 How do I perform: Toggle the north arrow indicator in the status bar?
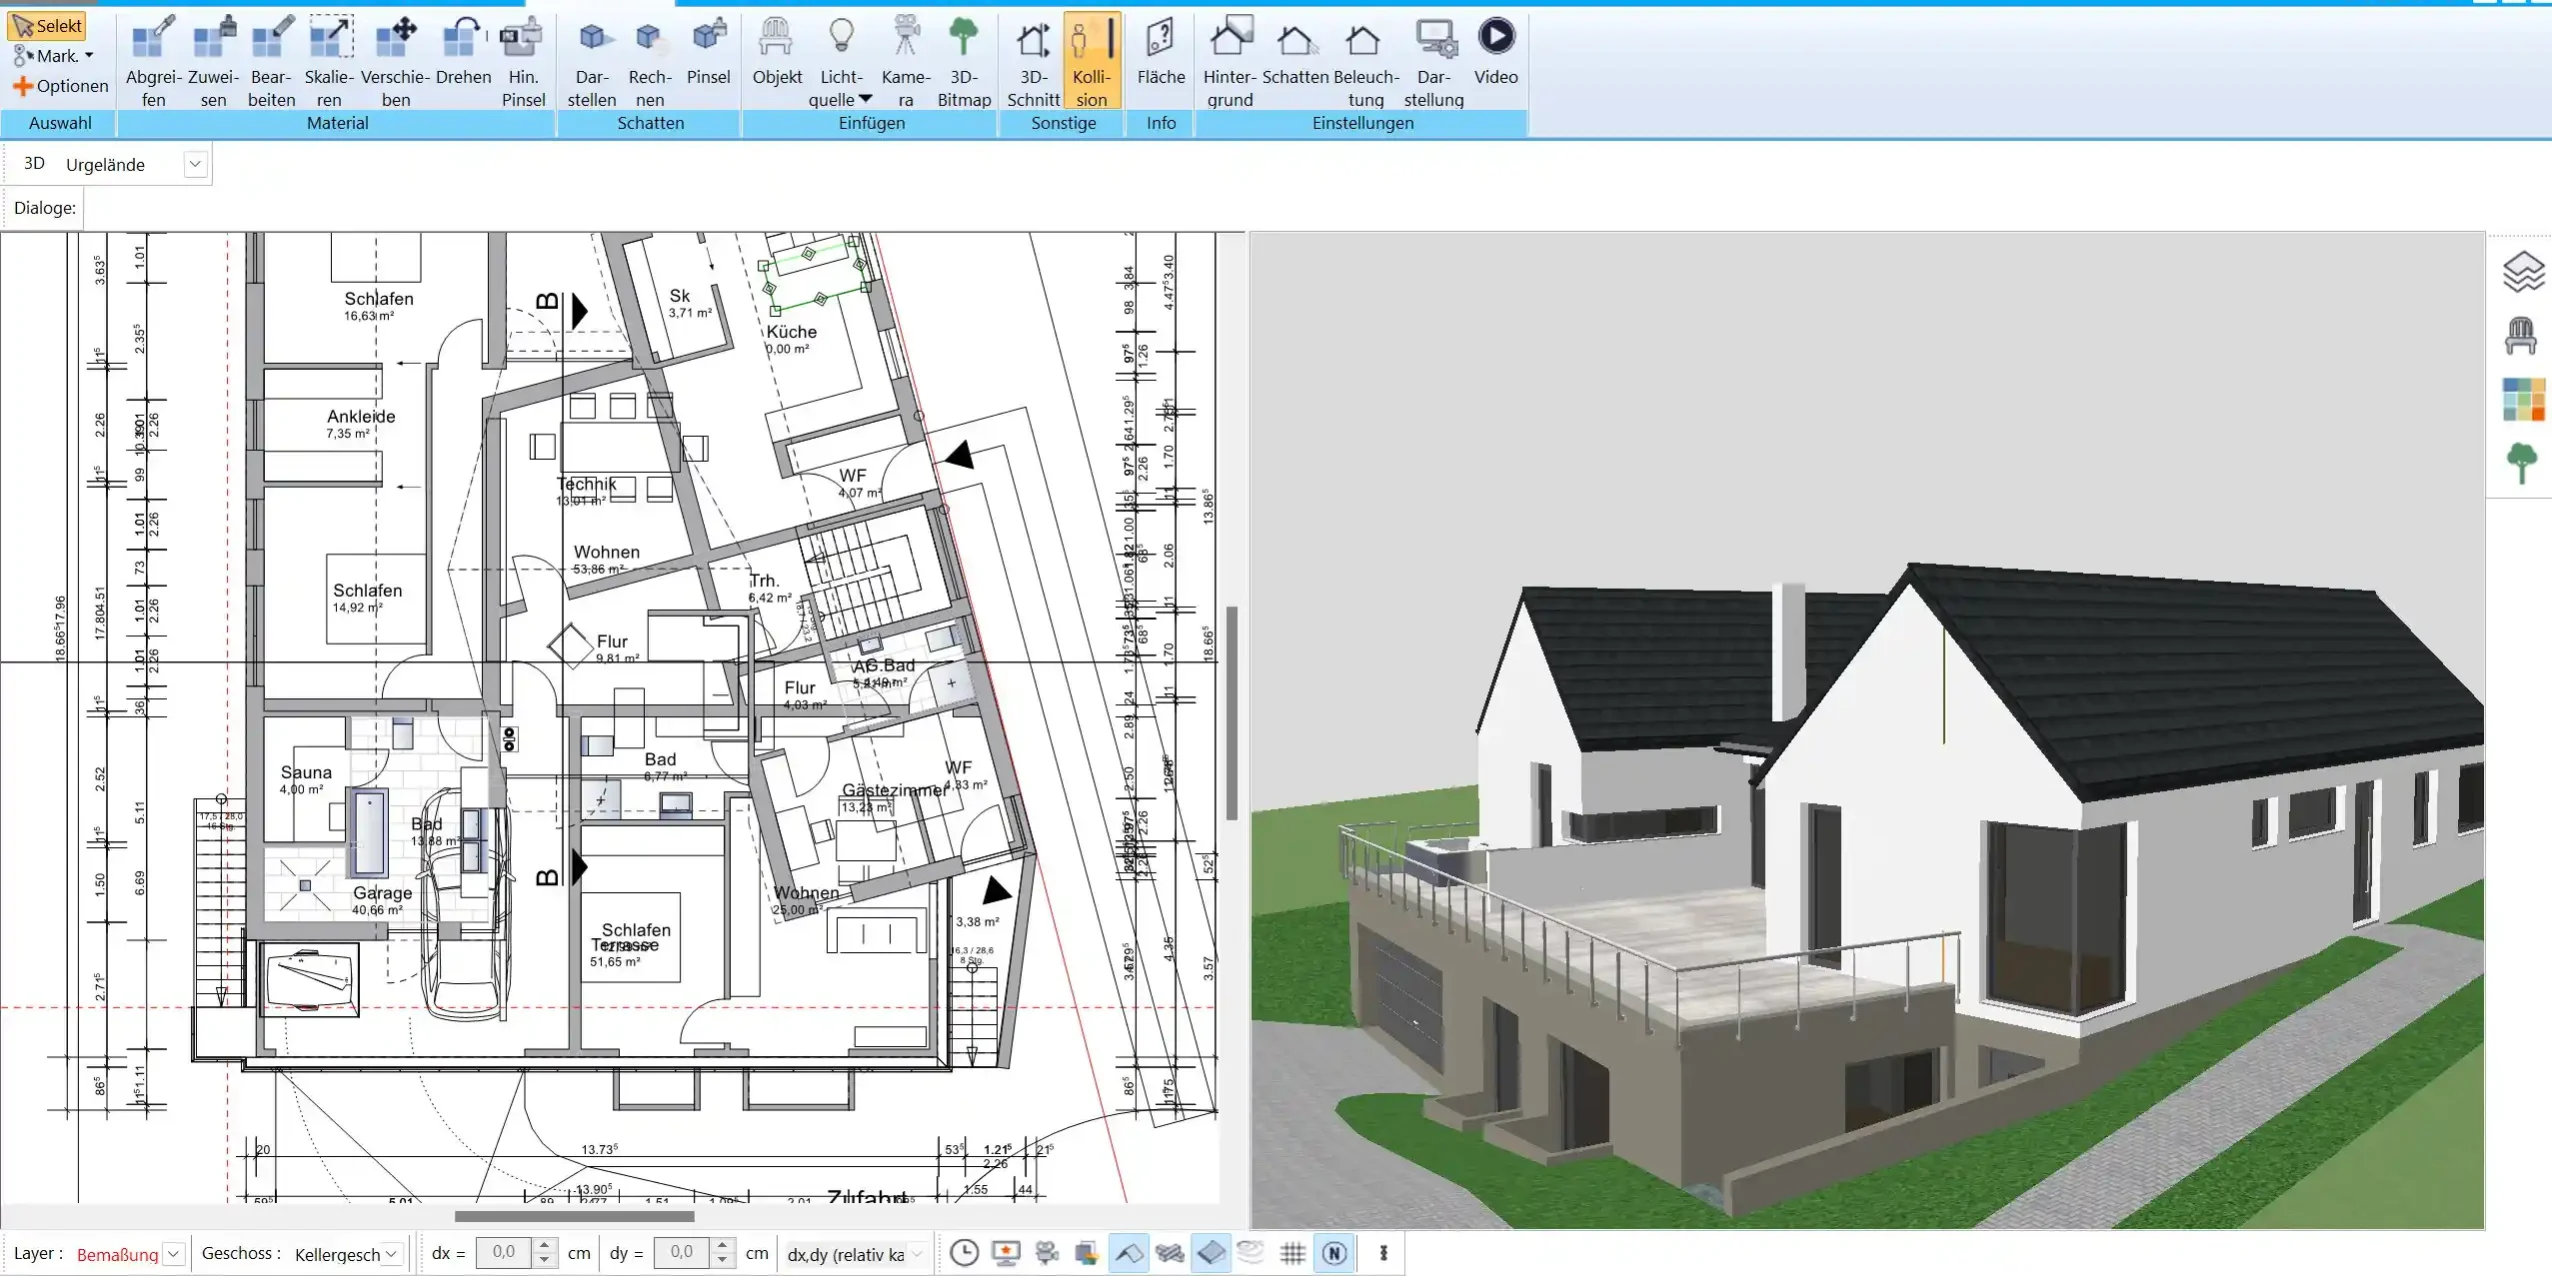click(1336, 1253)
